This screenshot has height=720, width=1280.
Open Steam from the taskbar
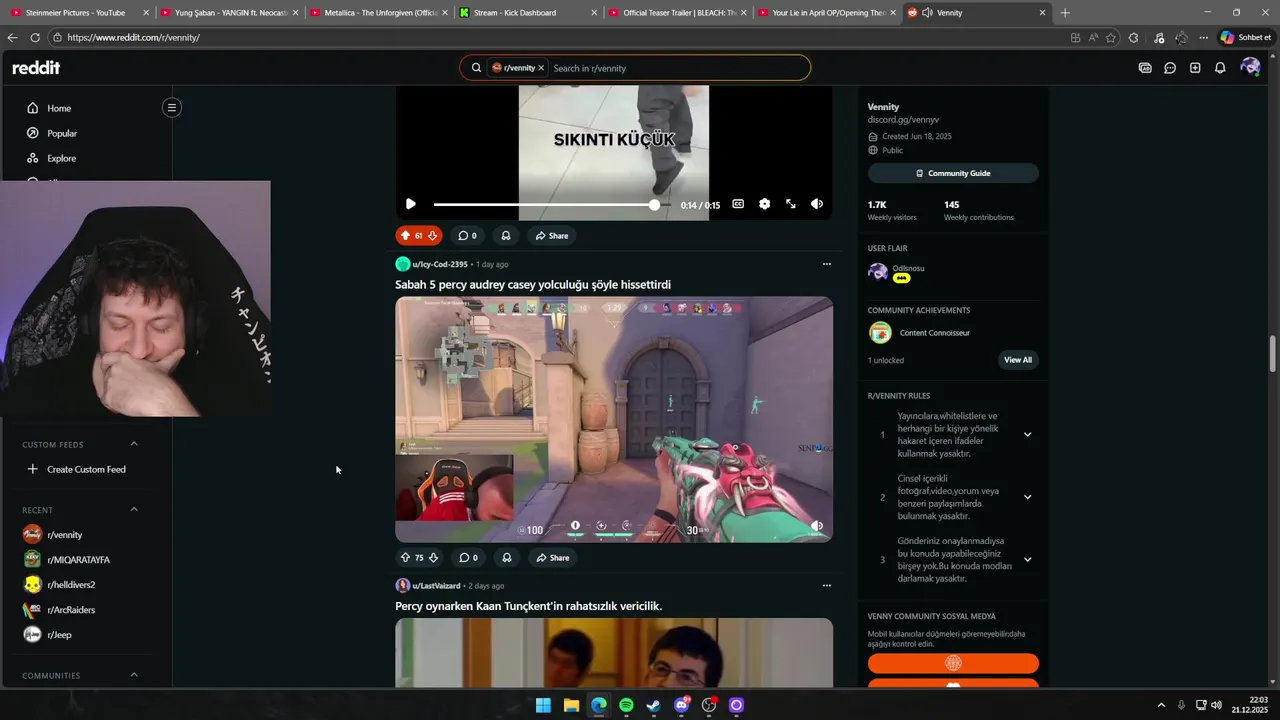[653, 705]
